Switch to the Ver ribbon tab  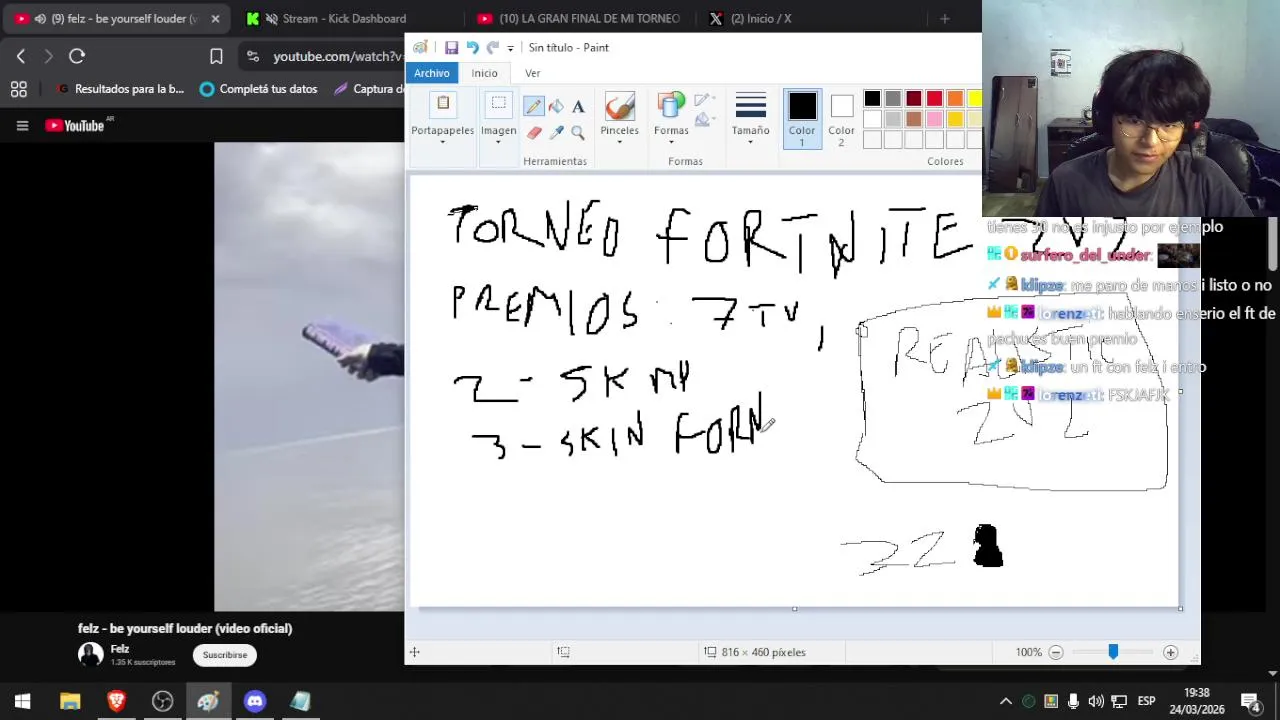coord(533,73)
